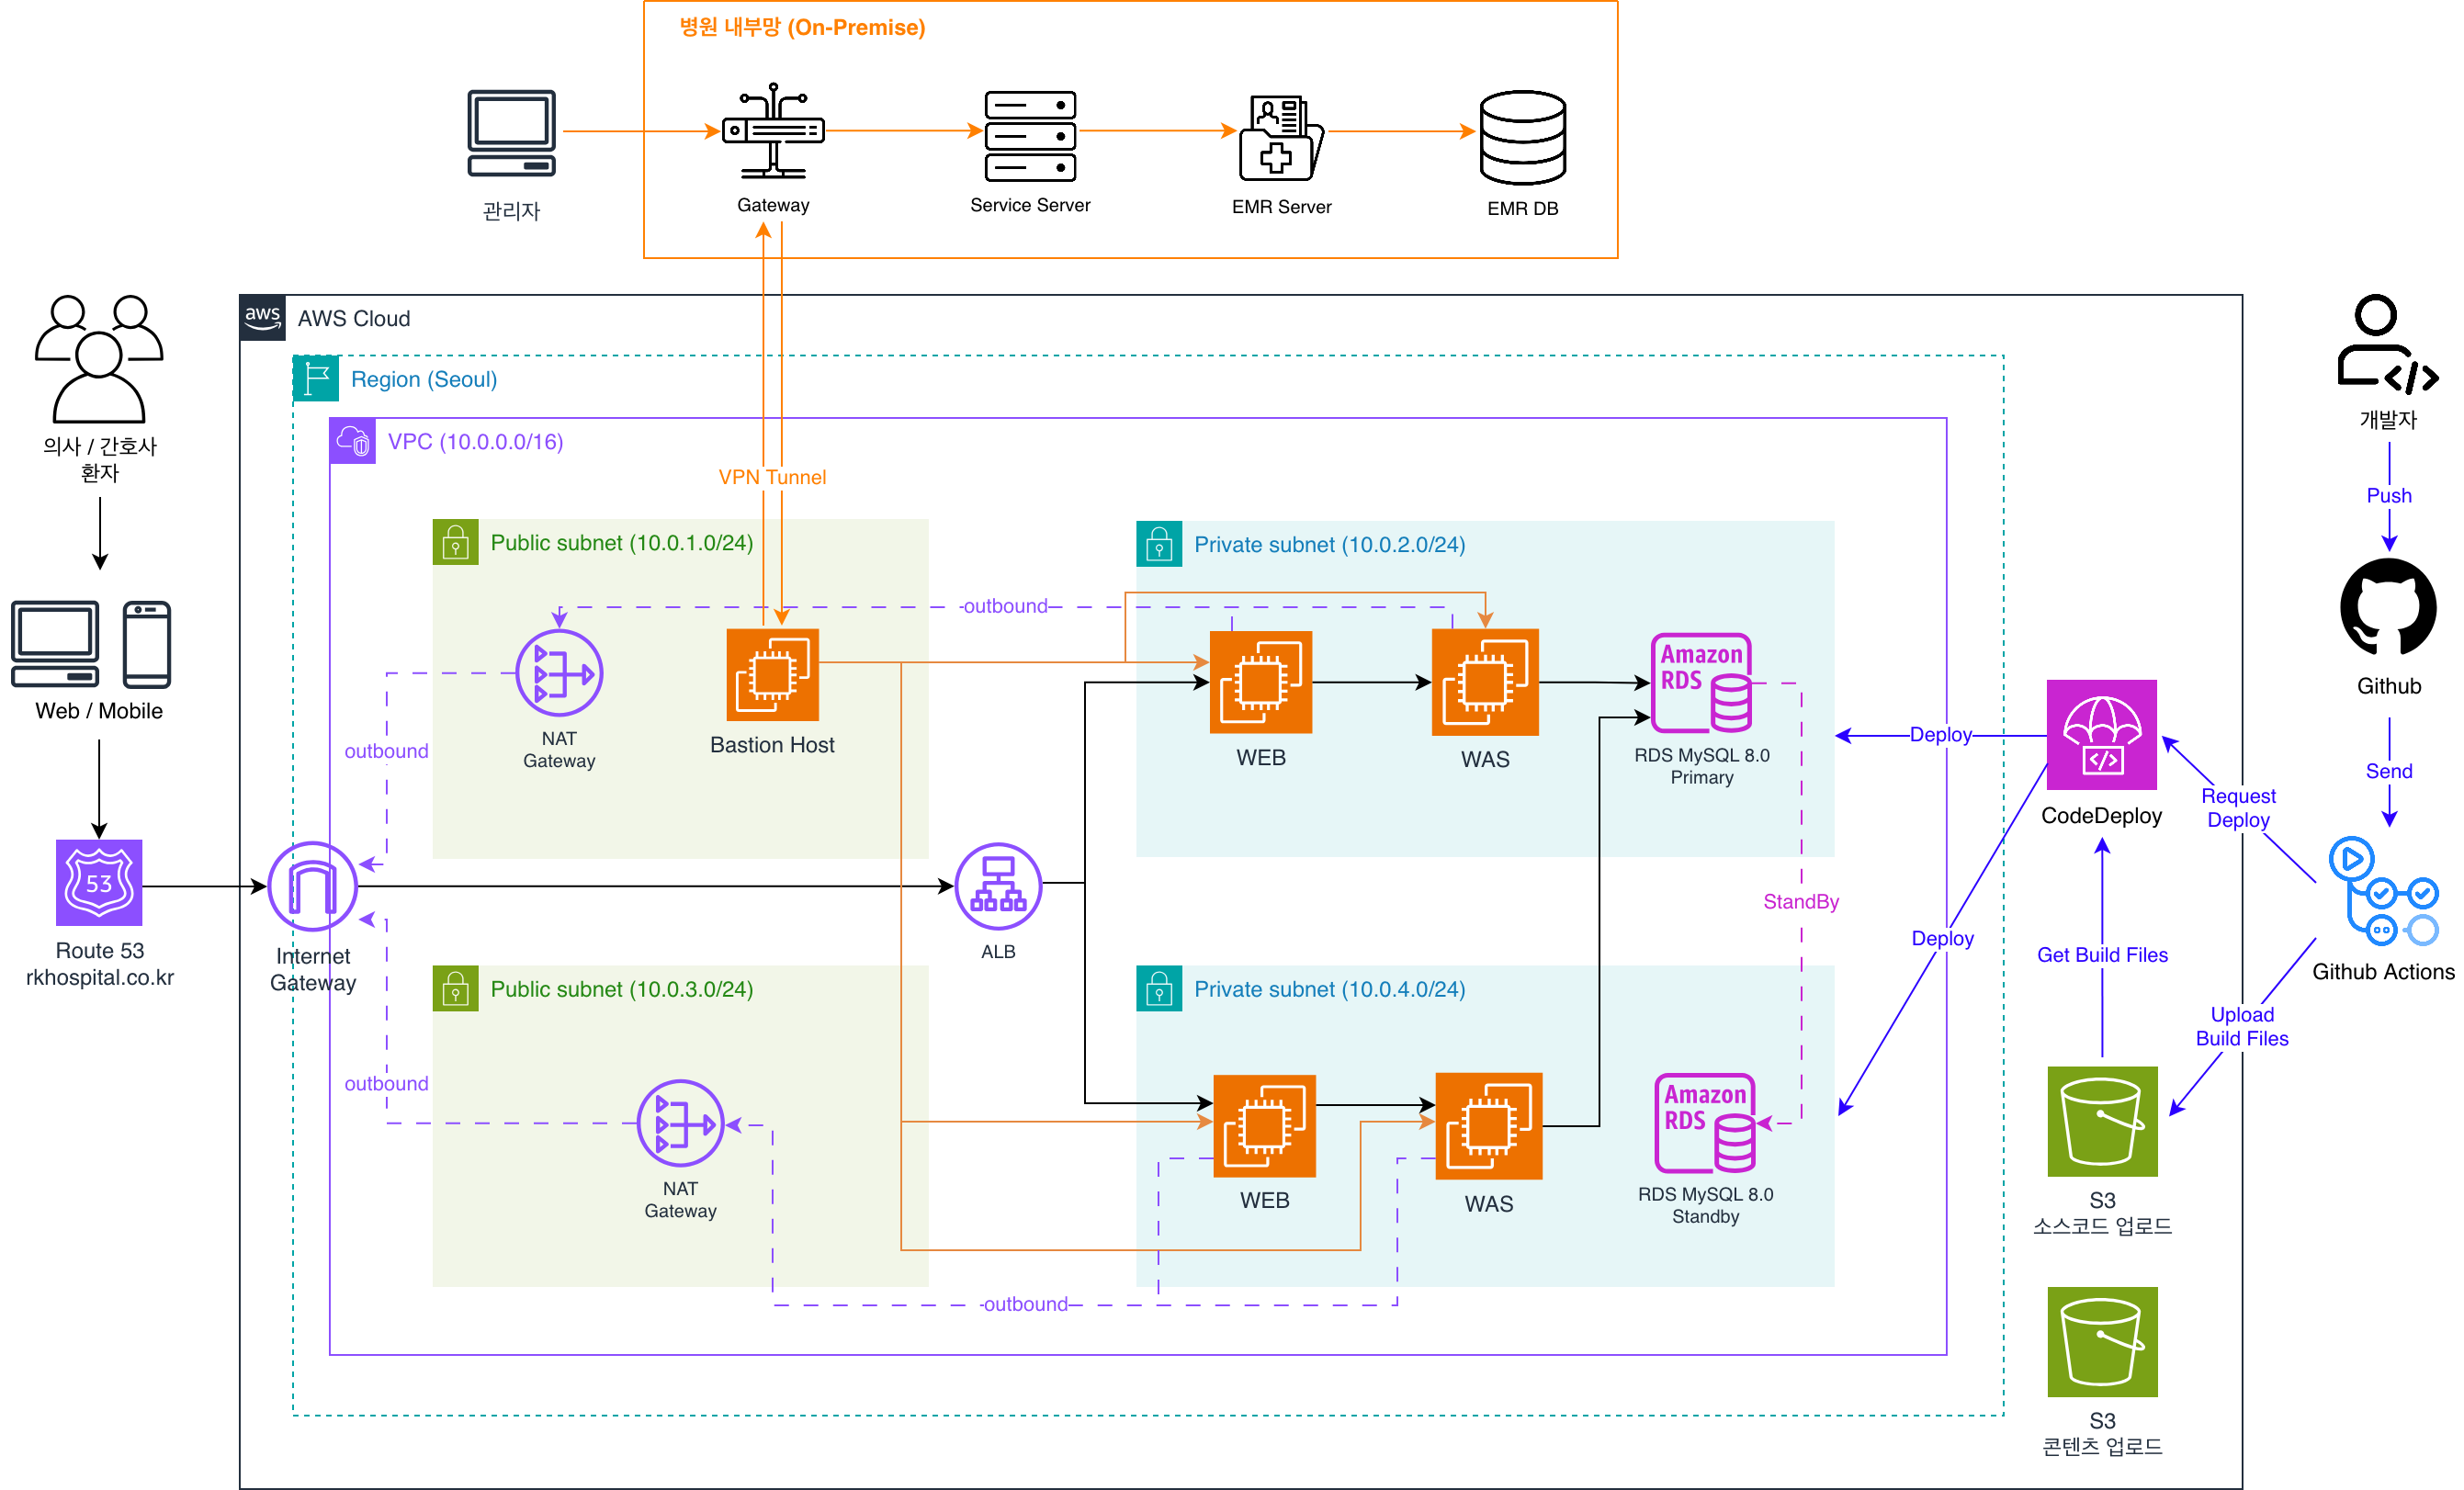
Task: Click the mobile phone above Web / Mobile
Action: (147, 644)
